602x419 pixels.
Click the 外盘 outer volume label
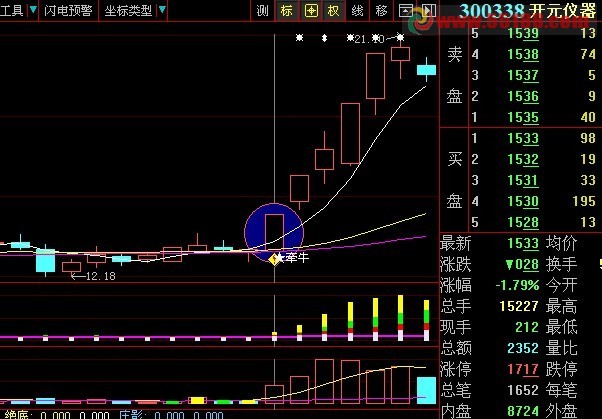[x=561, y=411]
